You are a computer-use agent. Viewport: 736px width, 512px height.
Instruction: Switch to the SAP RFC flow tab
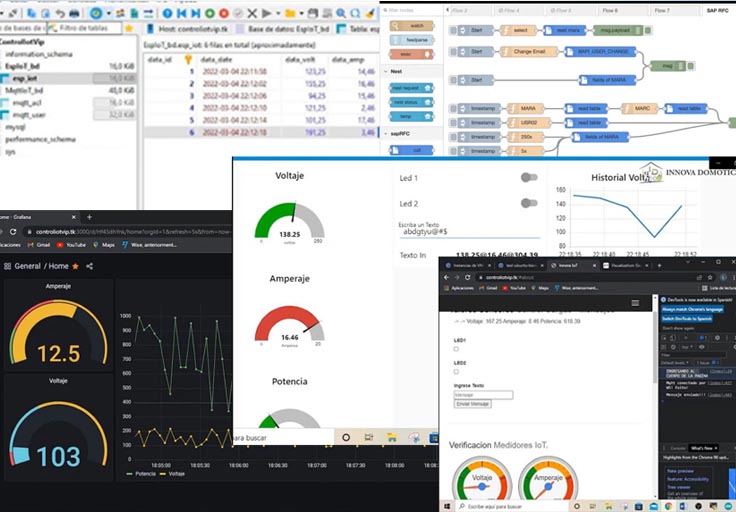click(718, 9)
